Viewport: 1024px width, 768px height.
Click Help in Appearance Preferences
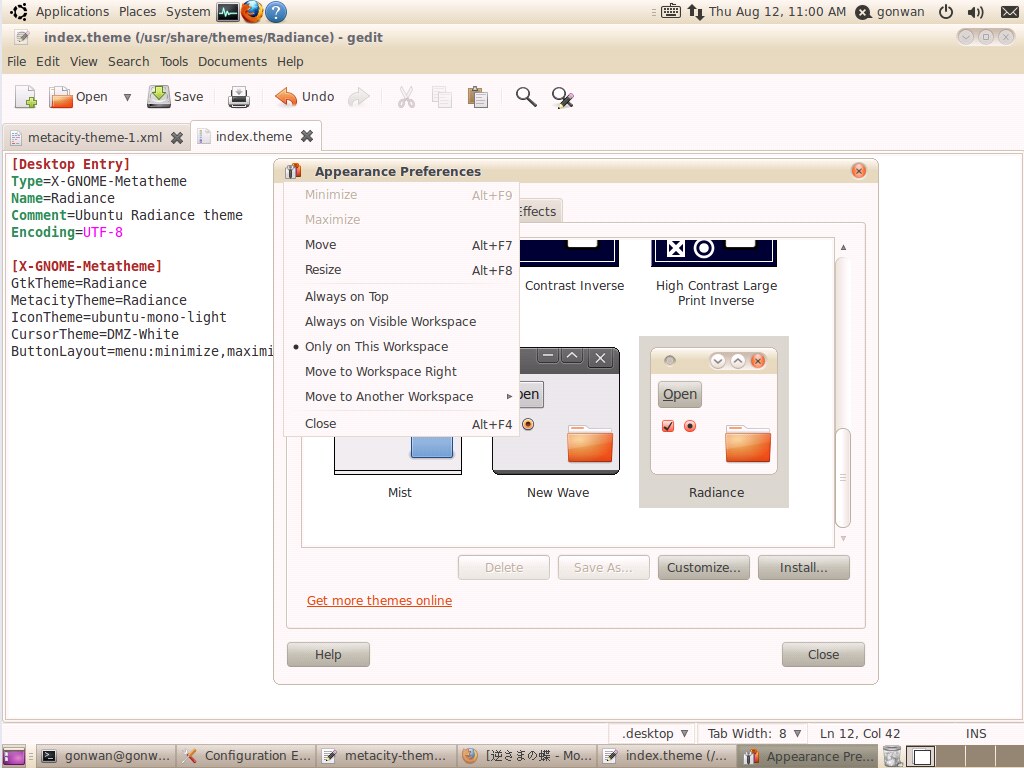point(328,654)
